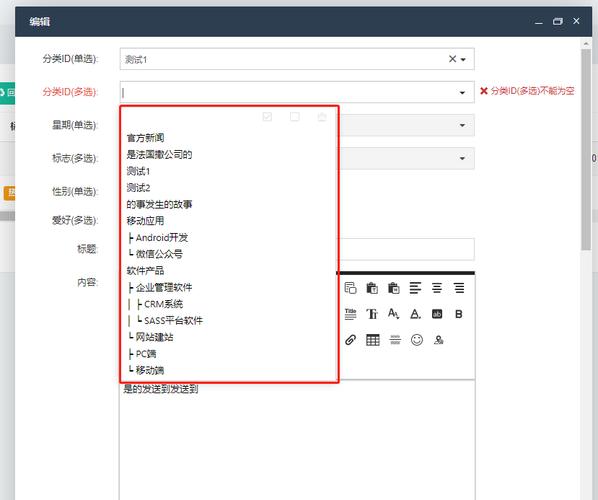Click paste from Word icon

(x=394, y=288)
